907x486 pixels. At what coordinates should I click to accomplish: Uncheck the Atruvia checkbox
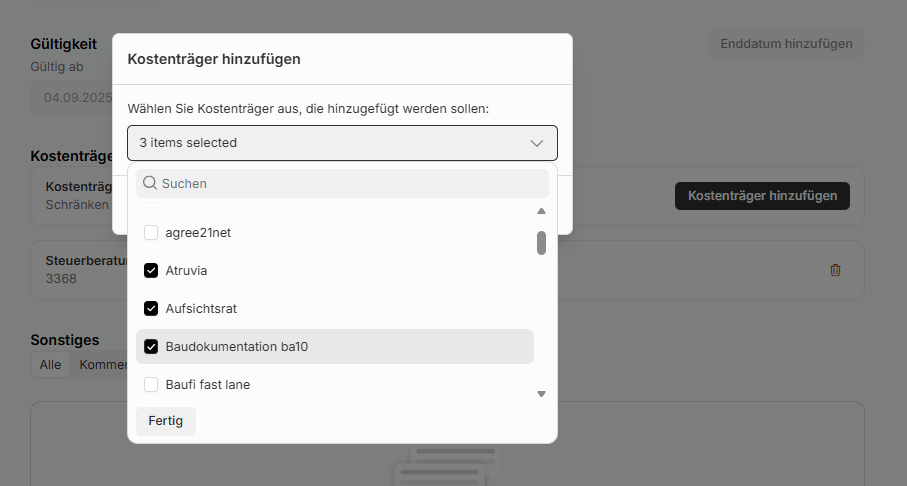click(x=151, y=271)
